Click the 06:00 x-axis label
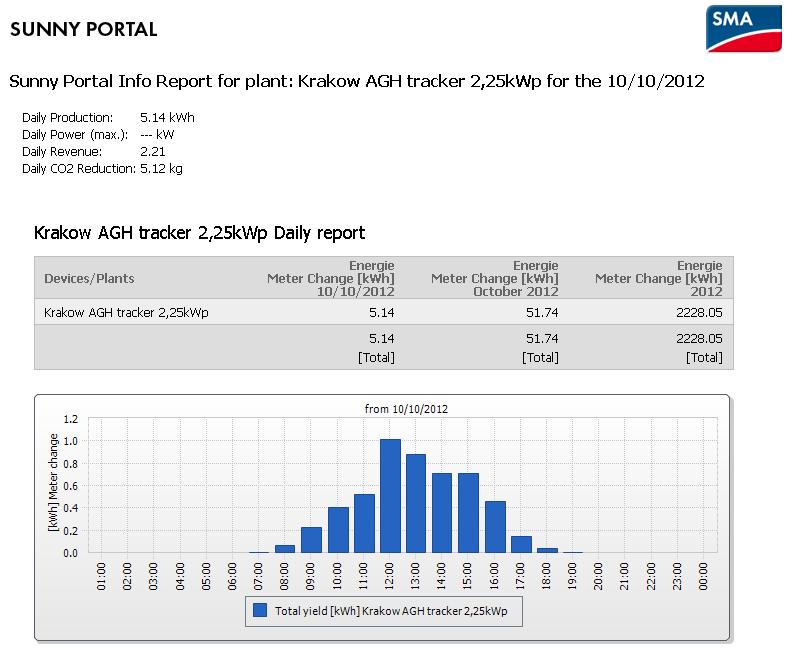Image resolution: width=793 pixels, height=649 pixels. [233, 576]
